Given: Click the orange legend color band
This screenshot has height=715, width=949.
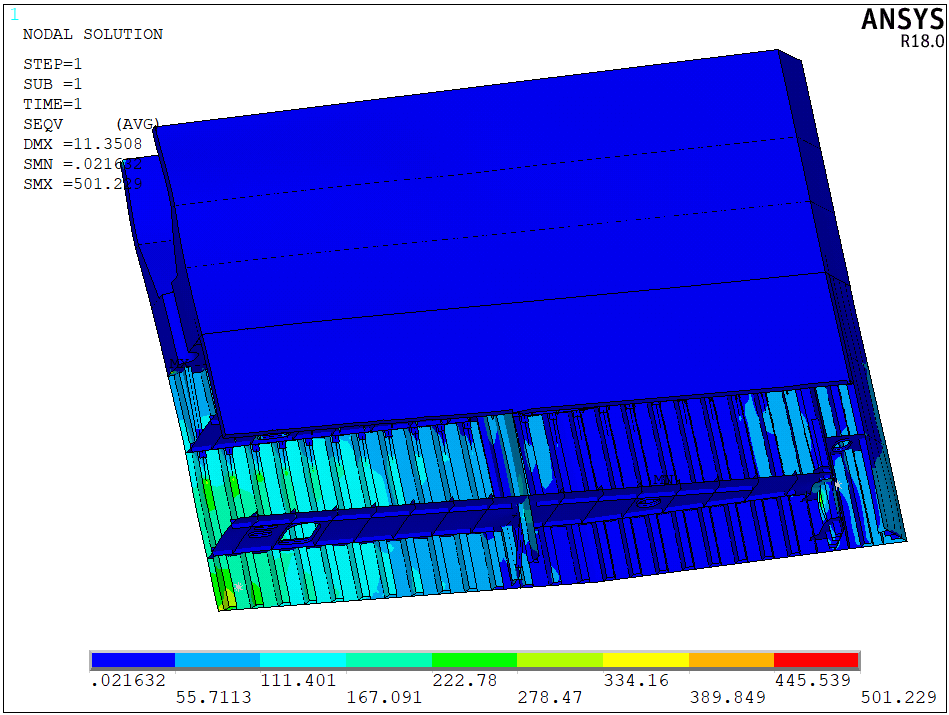Looking at the screenshot, I should (731, 660).
